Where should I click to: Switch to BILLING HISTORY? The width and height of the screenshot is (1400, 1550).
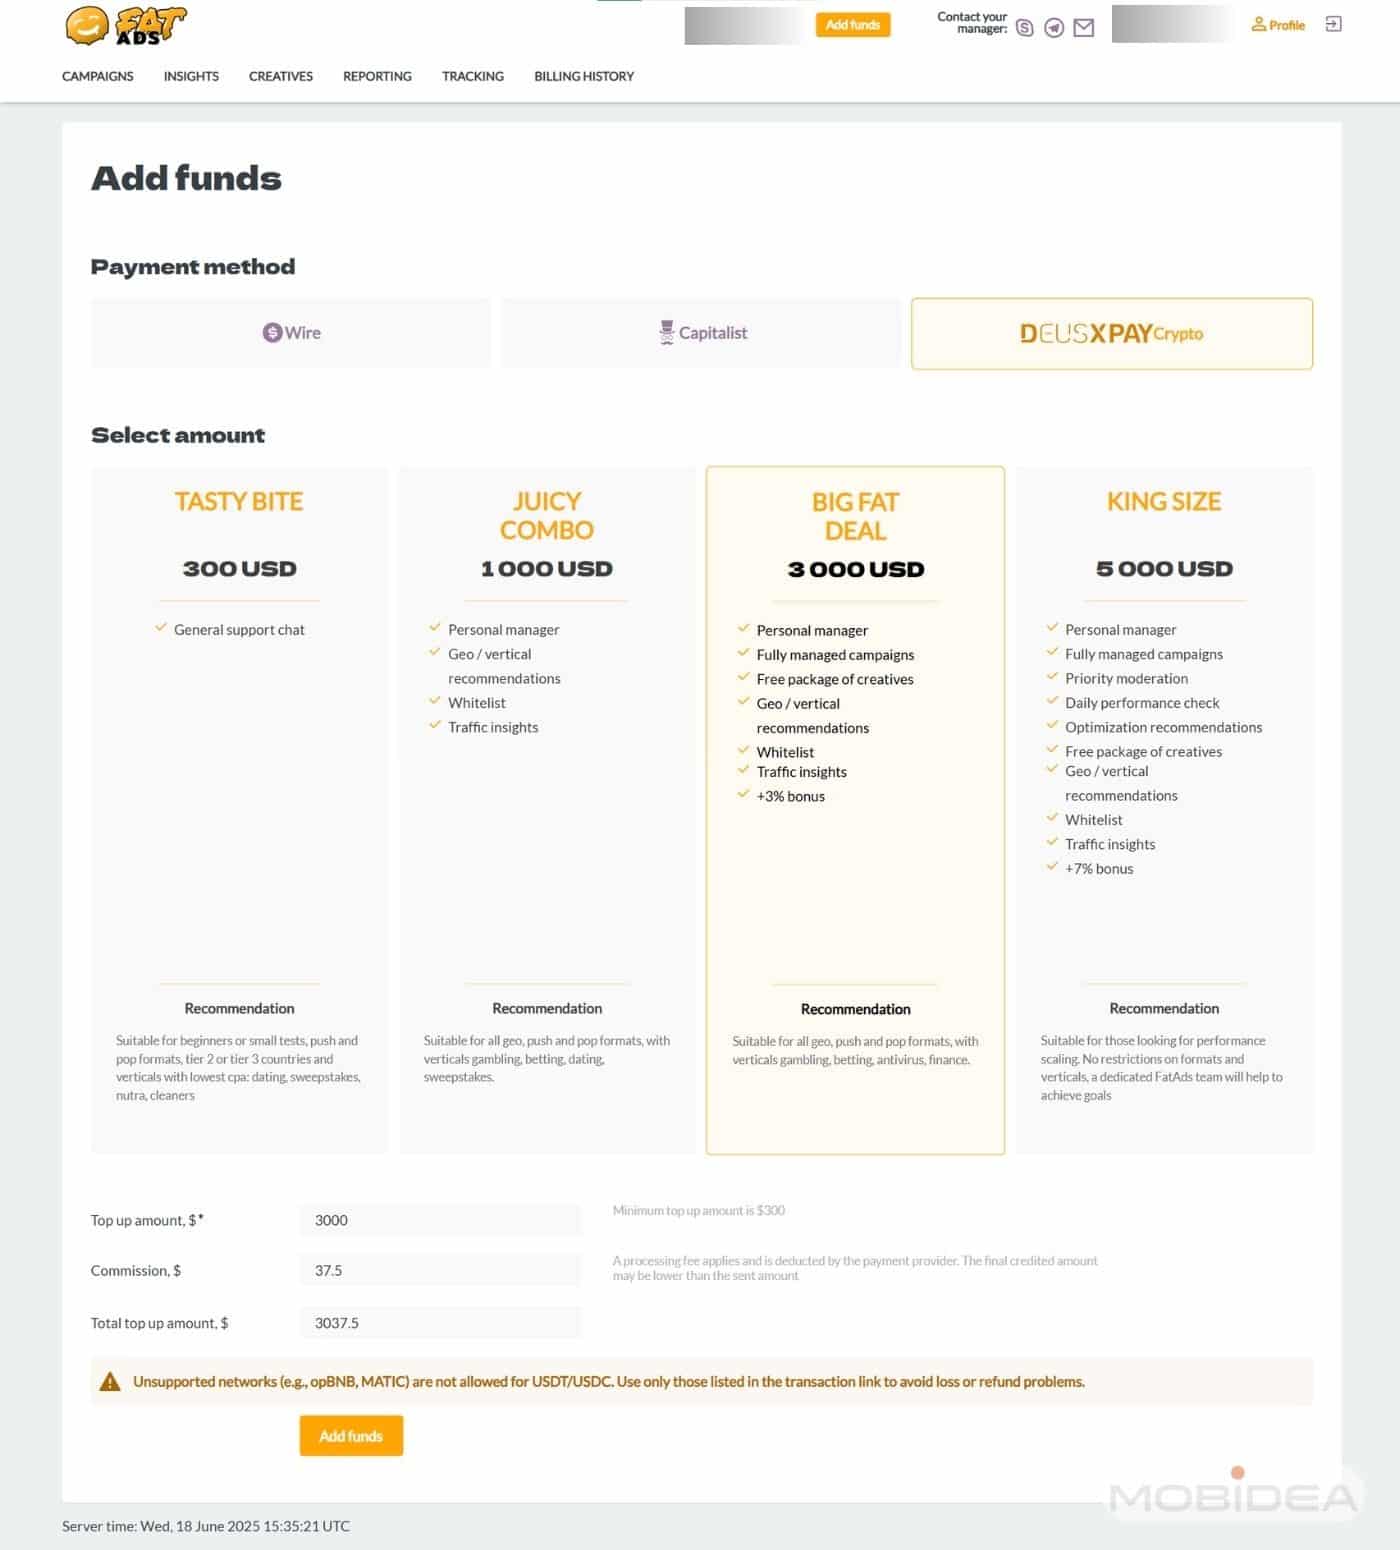(583, 76)
